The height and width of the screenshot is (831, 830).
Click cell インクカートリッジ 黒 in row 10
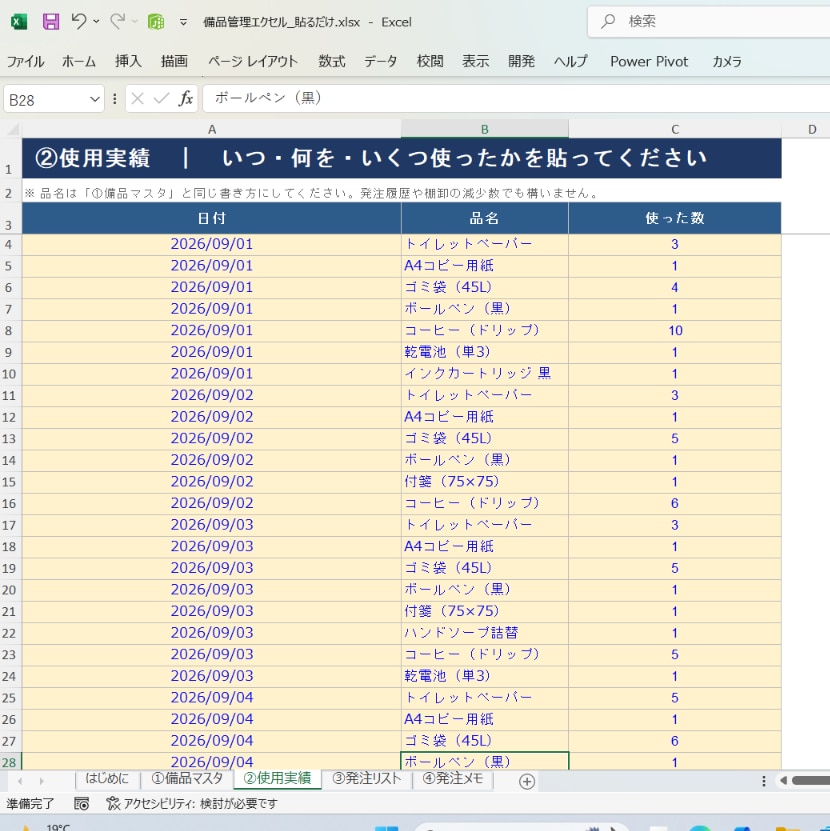[x=484, y=374]
